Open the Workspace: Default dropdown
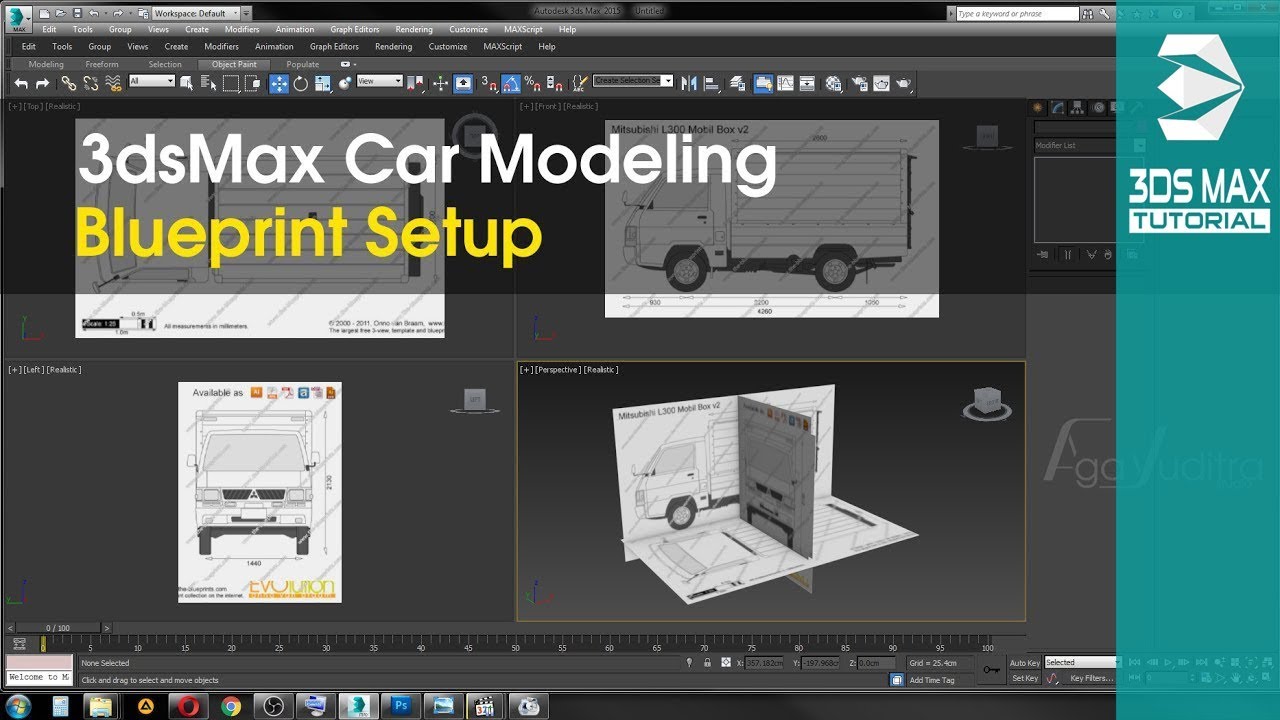Screen dimensions: 1280x720 (x=195, y=14)
